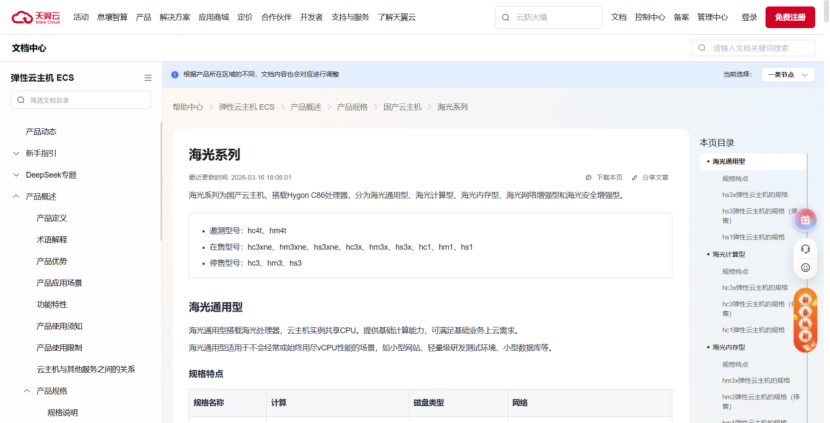The image size is (830, 423).
Task: Open the customer service headset icon
Action: point(806,249)
